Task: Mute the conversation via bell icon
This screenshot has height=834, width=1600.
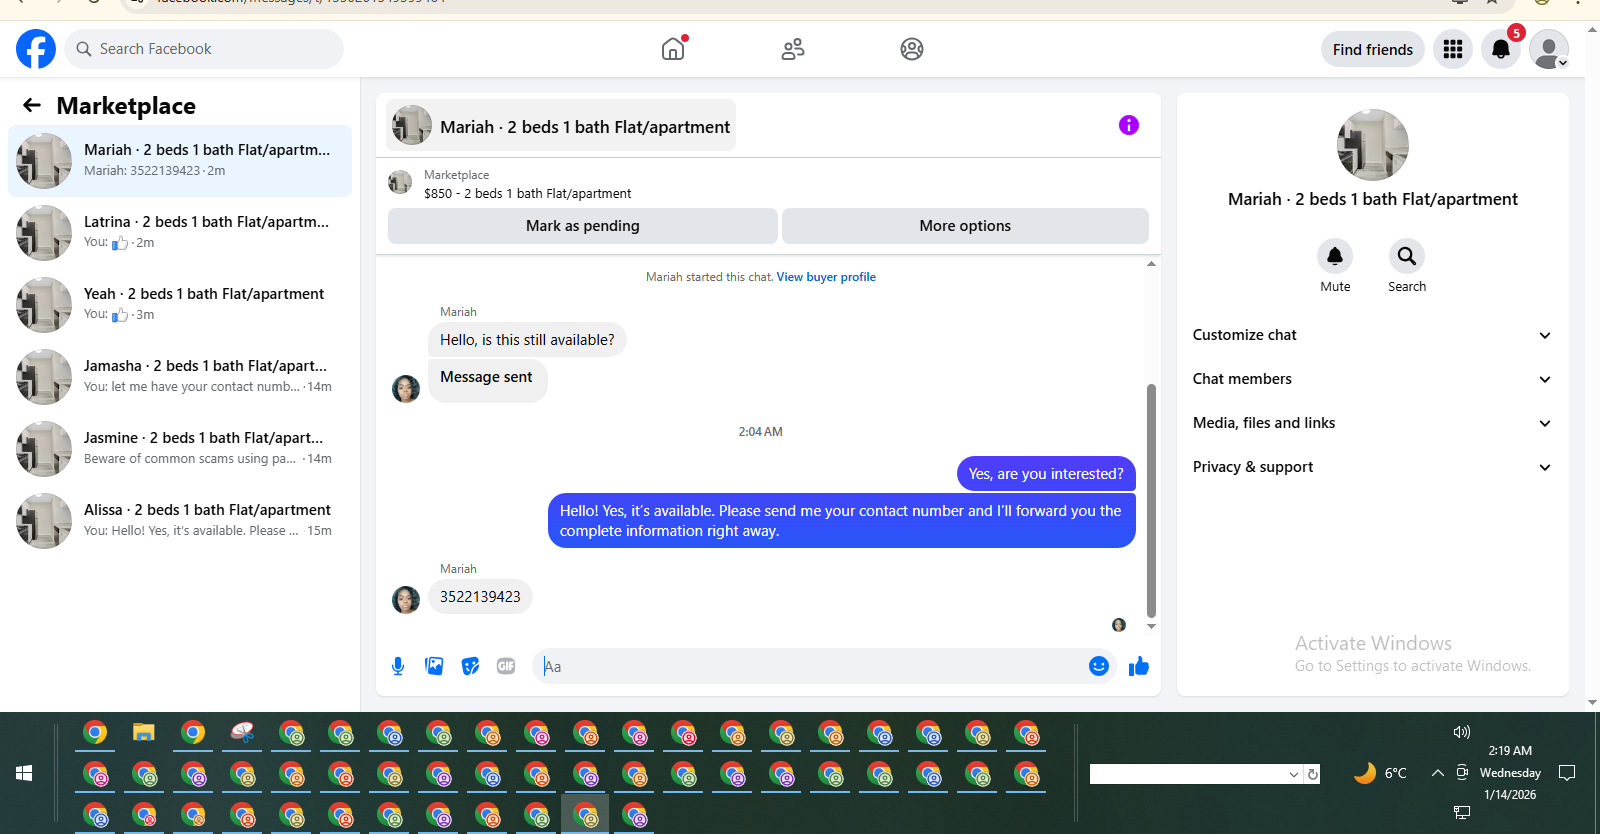Action: click(1335, 256)
